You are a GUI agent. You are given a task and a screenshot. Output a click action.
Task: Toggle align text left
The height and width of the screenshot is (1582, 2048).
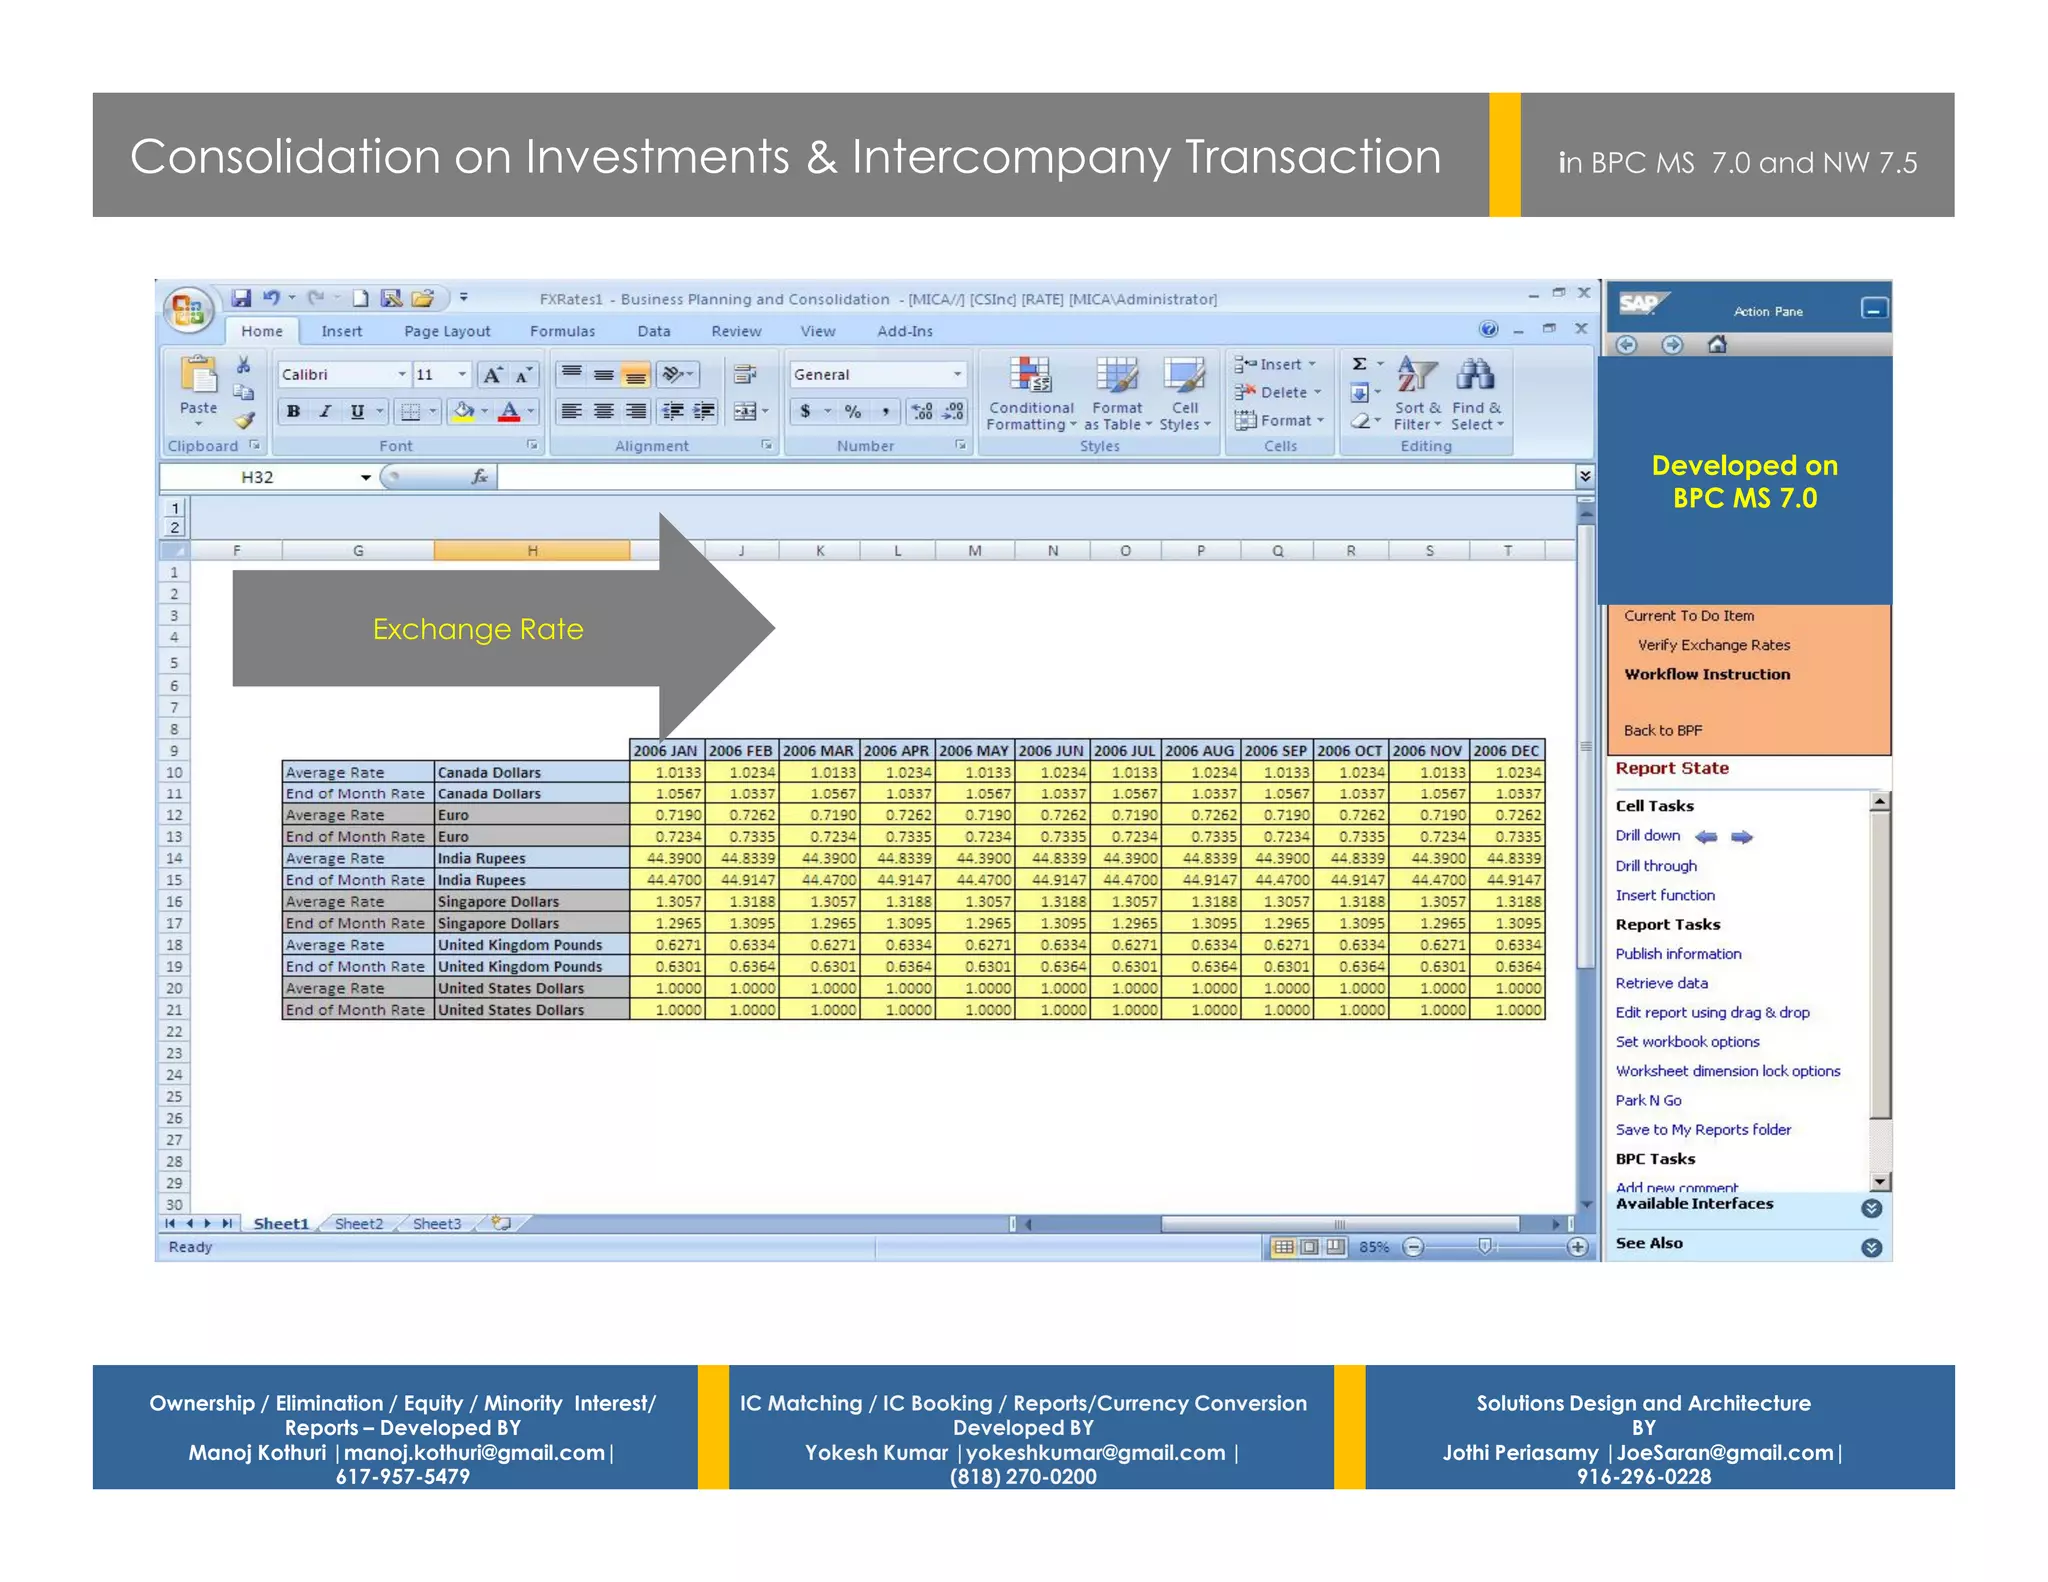tap(571, 411)
